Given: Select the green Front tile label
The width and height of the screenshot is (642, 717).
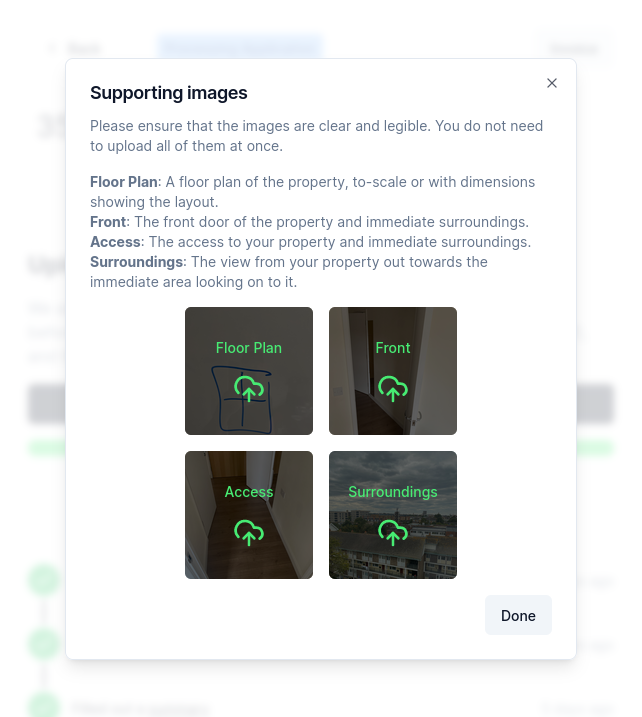Looking at the screenshot, I should click(x=393, y=348).
